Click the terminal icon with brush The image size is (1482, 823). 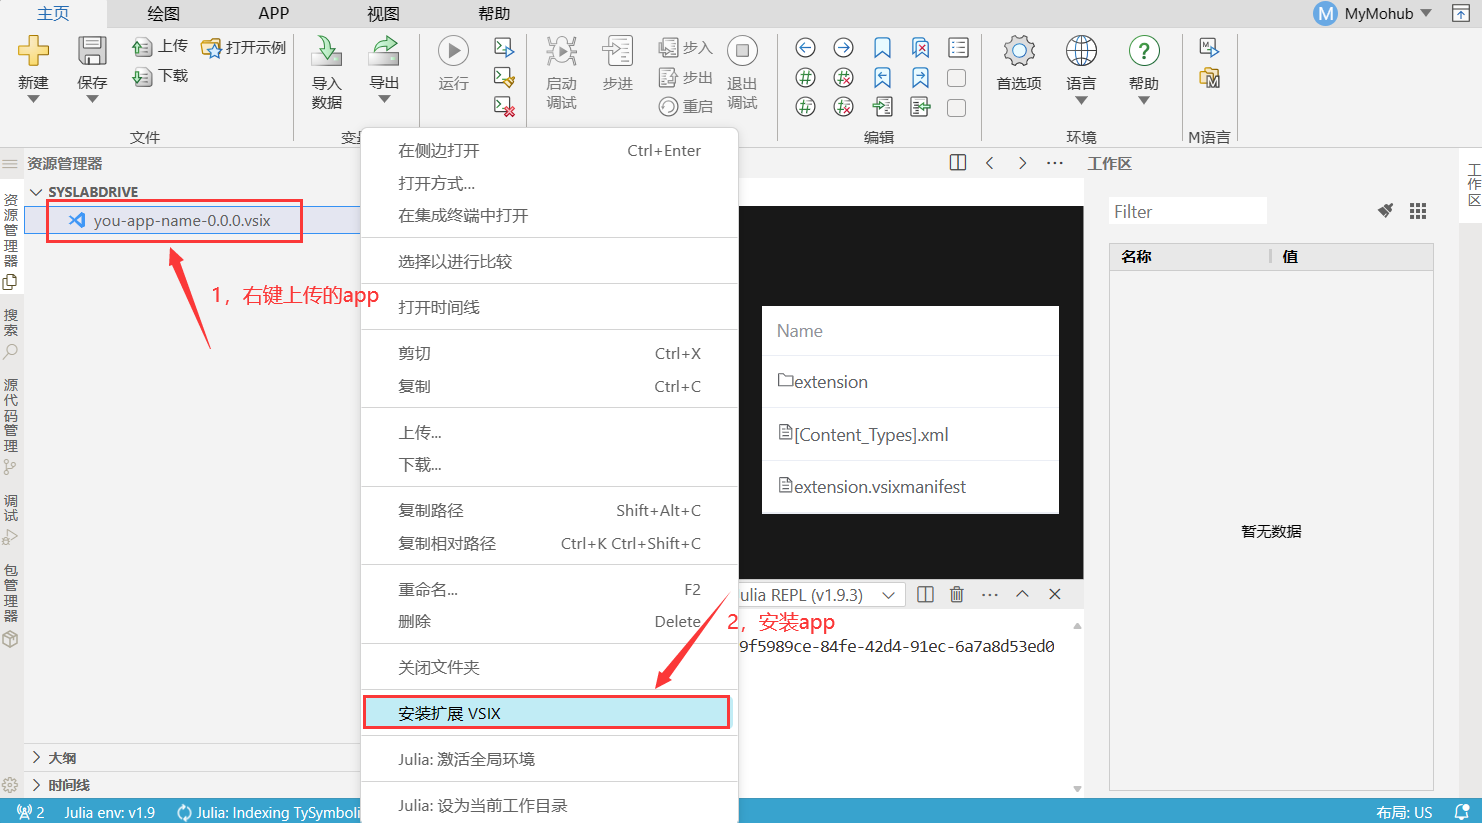click(x=504, y=77)
